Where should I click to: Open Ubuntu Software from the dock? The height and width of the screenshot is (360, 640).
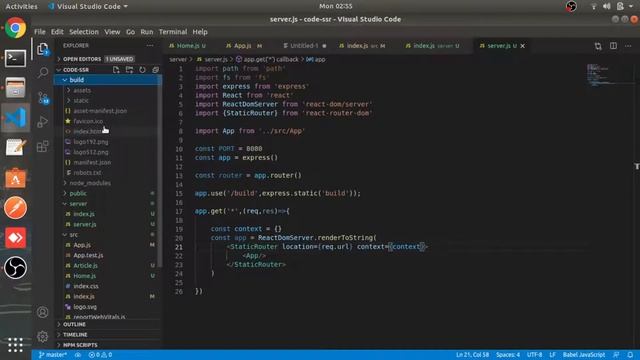click(16, 178)
